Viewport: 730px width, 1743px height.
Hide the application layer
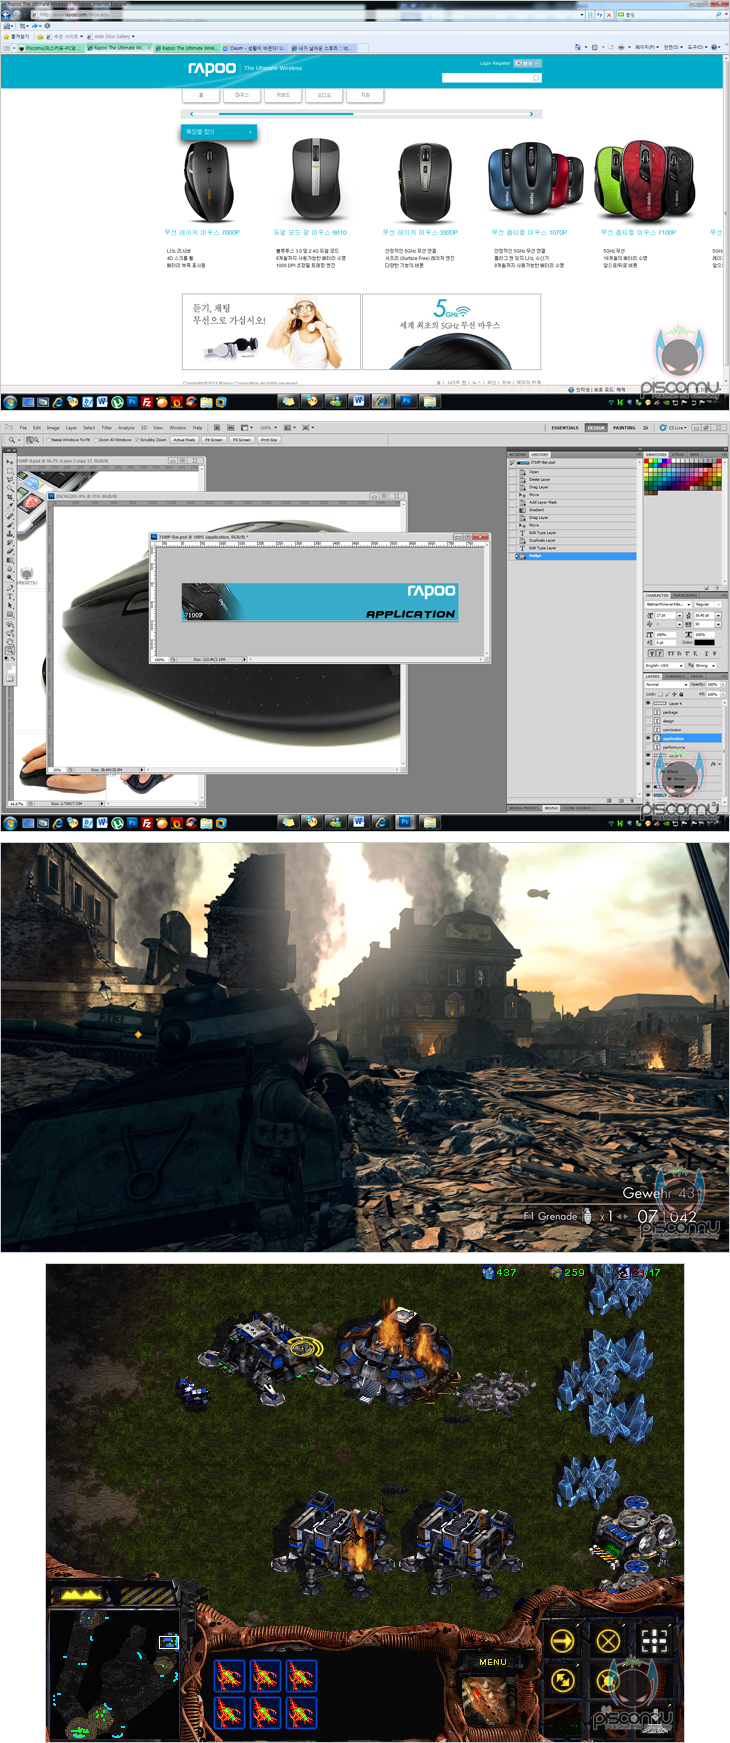648,738
